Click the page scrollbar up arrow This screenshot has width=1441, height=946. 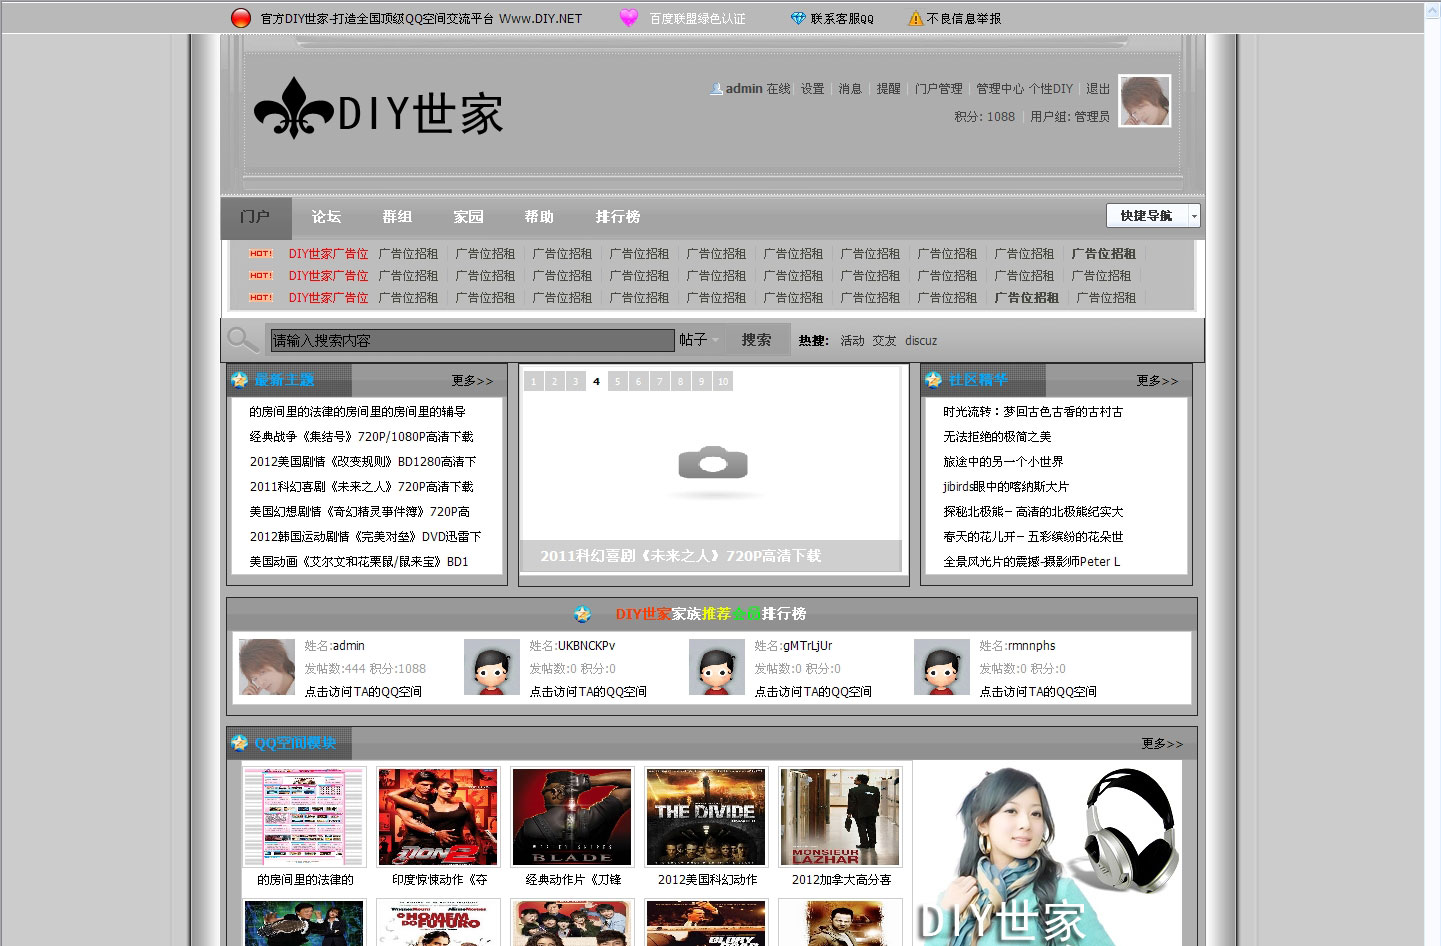coord(1432,10)
